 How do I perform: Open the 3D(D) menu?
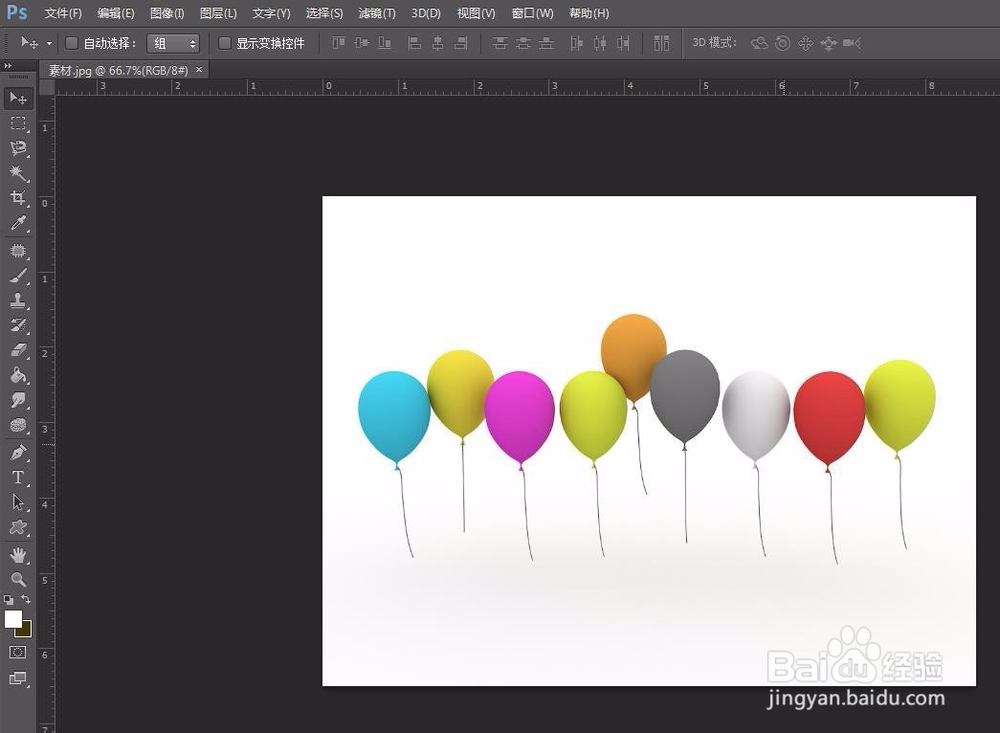point(425,13)
